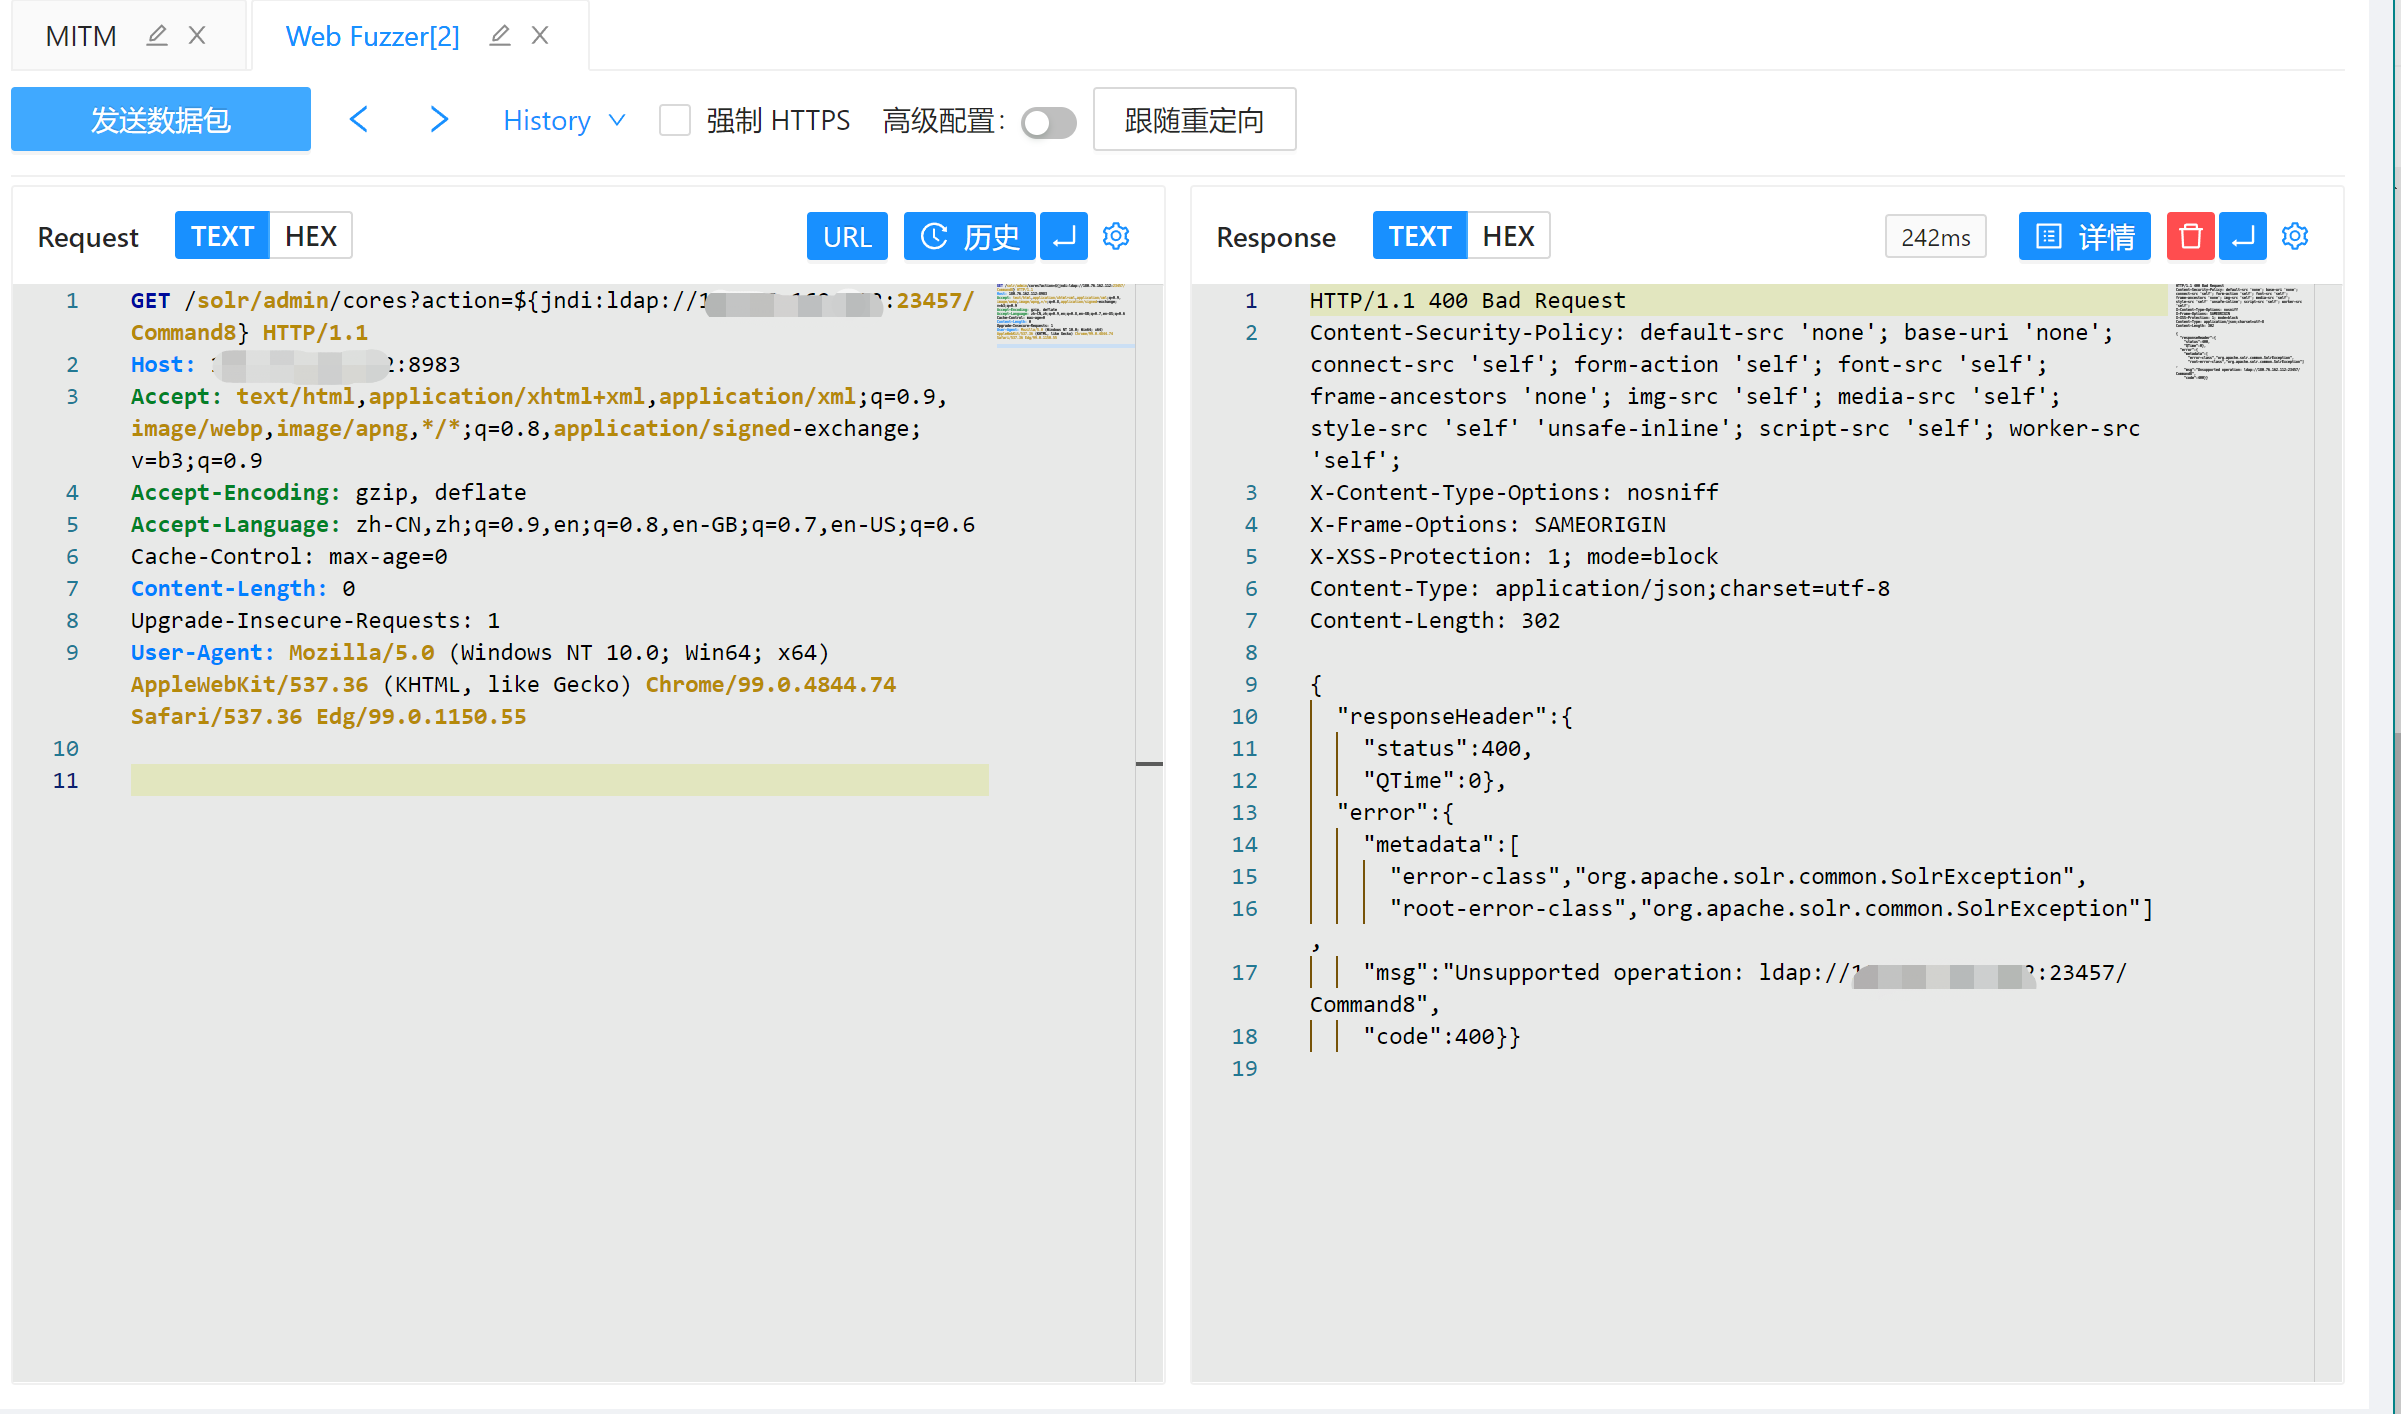The image size is (2401, 1414).
Task: Click the Host header line
Action: [x=296, y=365]
